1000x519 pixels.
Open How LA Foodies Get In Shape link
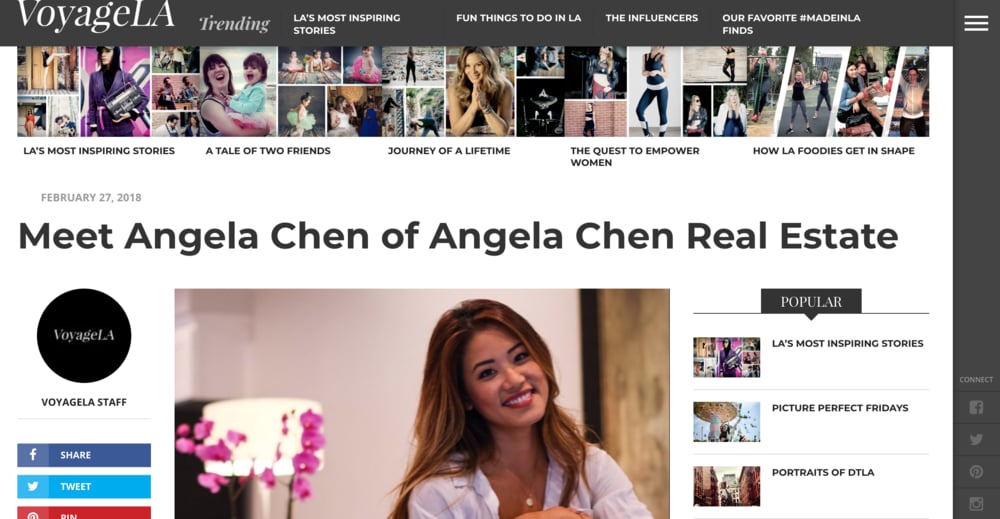point(834,151)
